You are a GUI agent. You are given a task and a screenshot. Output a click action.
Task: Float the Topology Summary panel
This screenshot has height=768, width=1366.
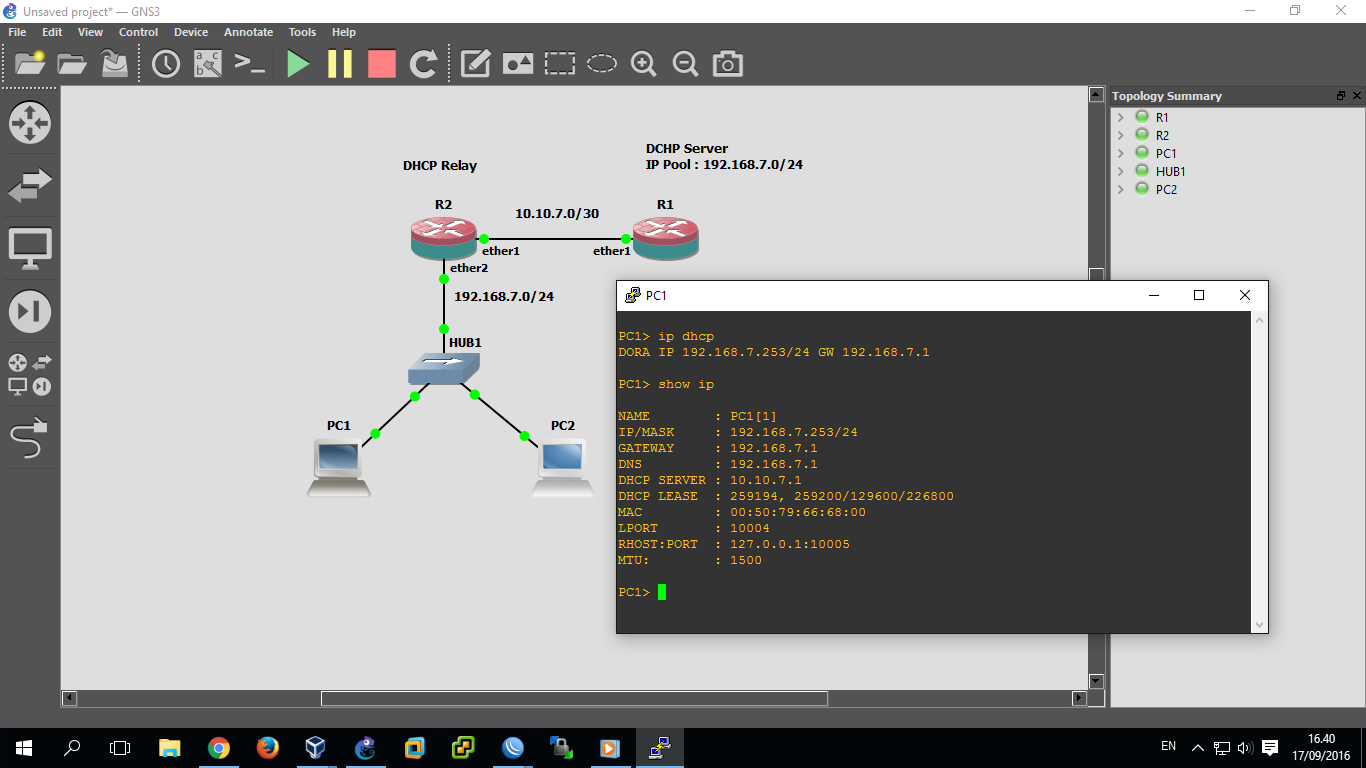coord(1340,96)
